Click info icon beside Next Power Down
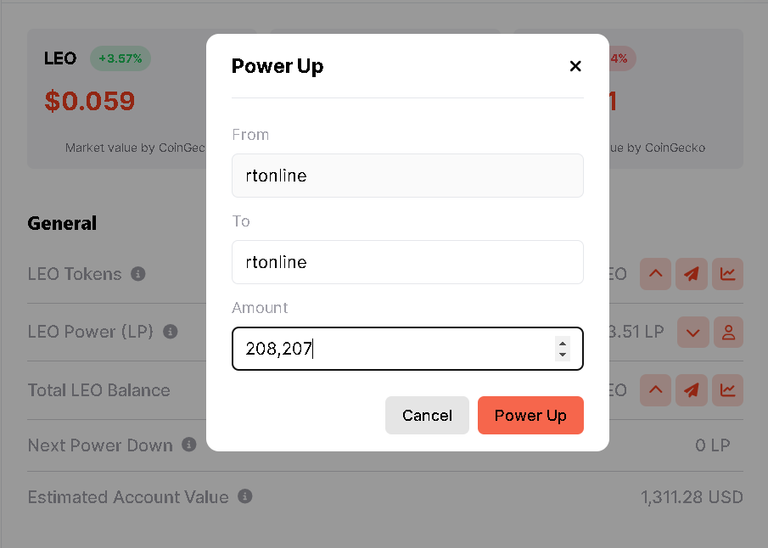This screenshot has width=768, height=548. tap(189, 444)
